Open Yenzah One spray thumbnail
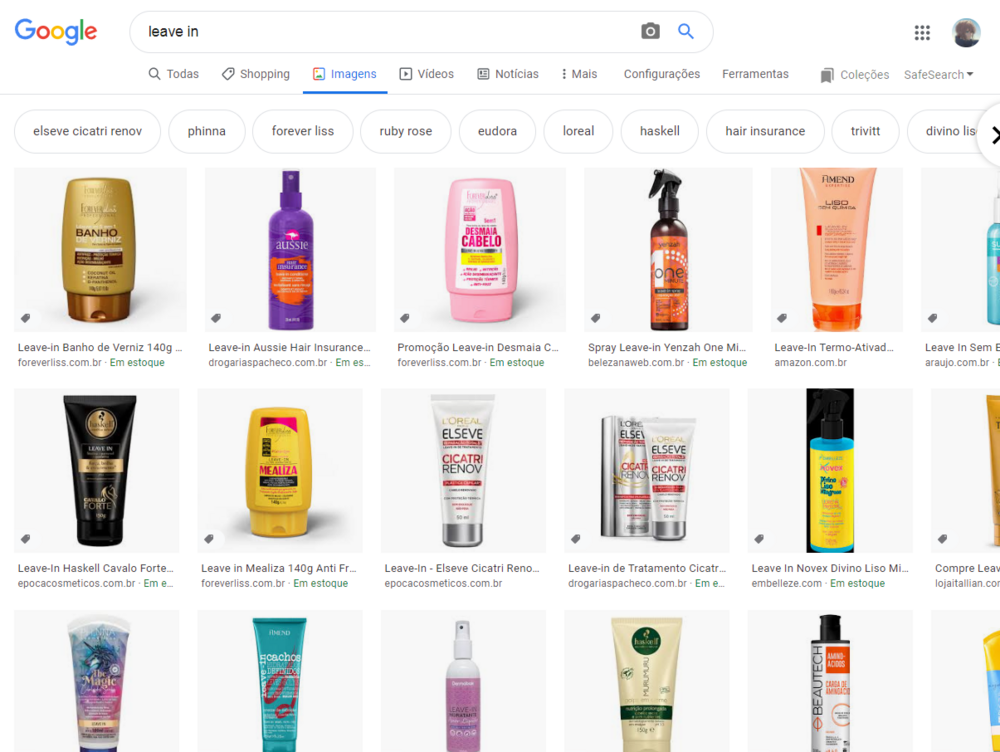 [x=668, y=249]
